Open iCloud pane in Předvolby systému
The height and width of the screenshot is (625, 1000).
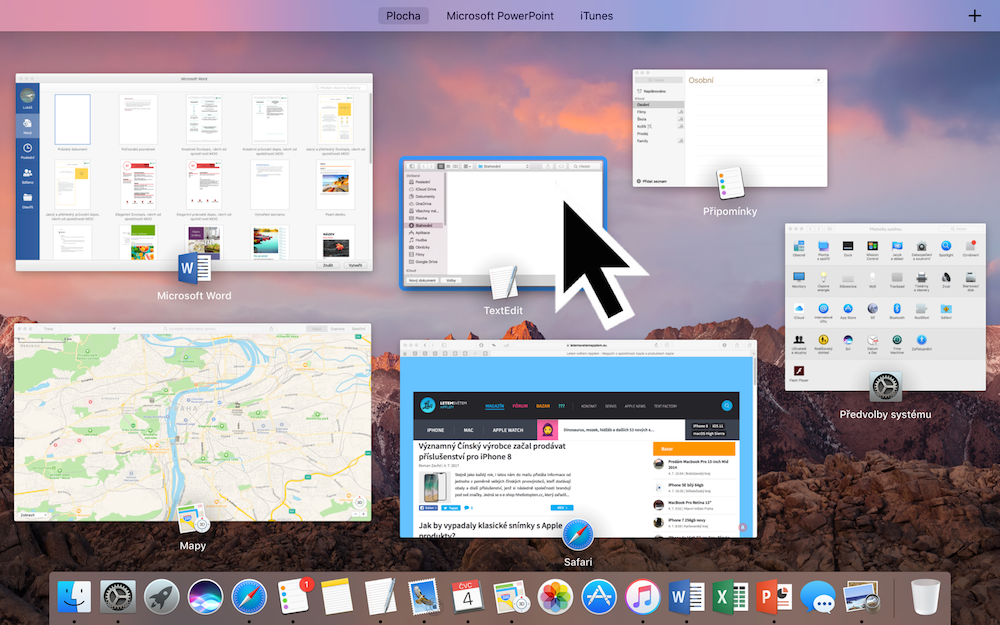tap(798, 311)
